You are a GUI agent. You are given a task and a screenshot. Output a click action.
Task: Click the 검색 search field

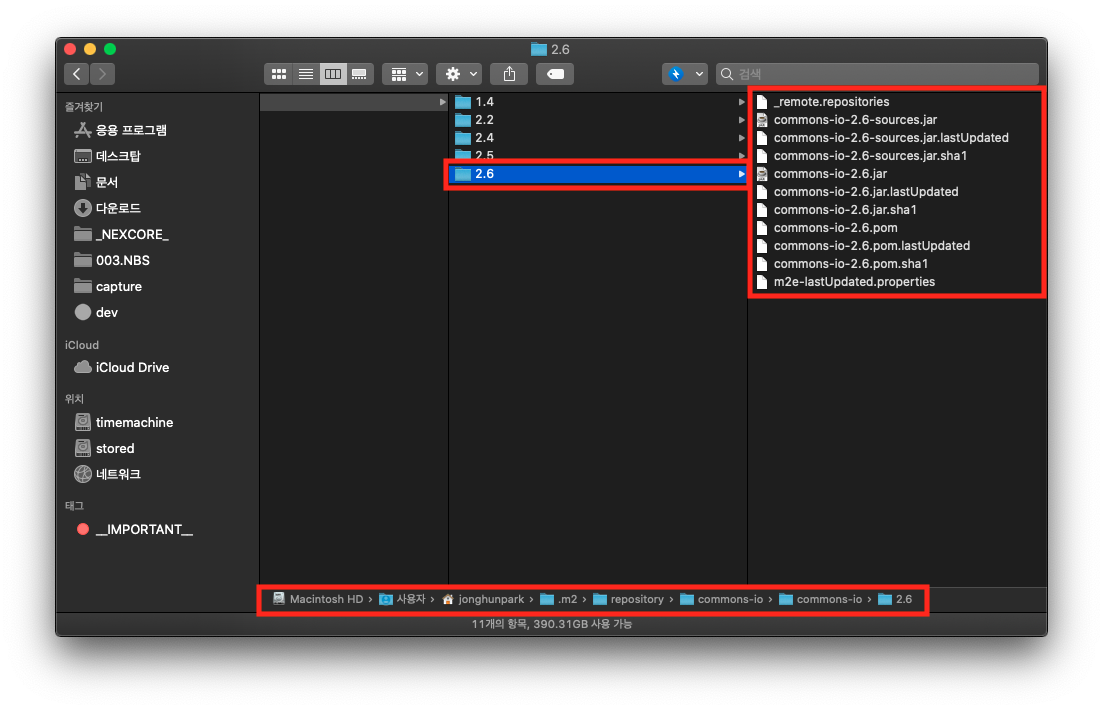[x=885, y=74]
